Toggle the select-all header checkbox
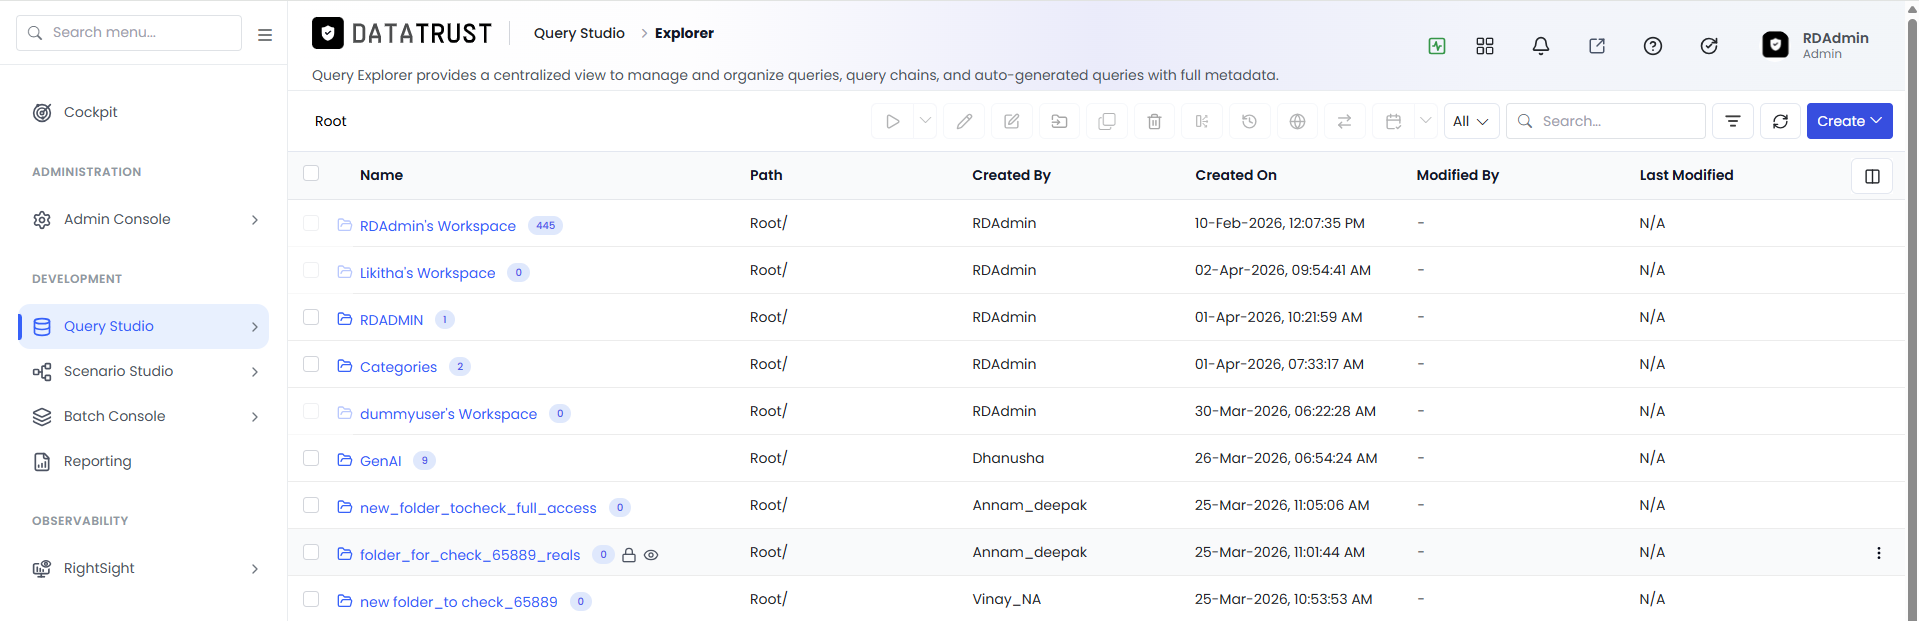 (x=311, y=173)
